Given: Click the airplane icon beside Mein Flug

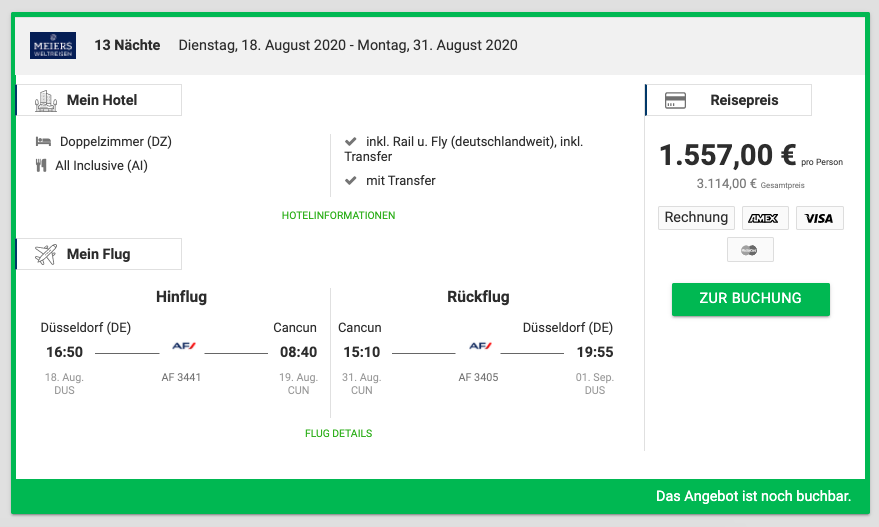Looking at the screenshot, I should coord(46,254).
